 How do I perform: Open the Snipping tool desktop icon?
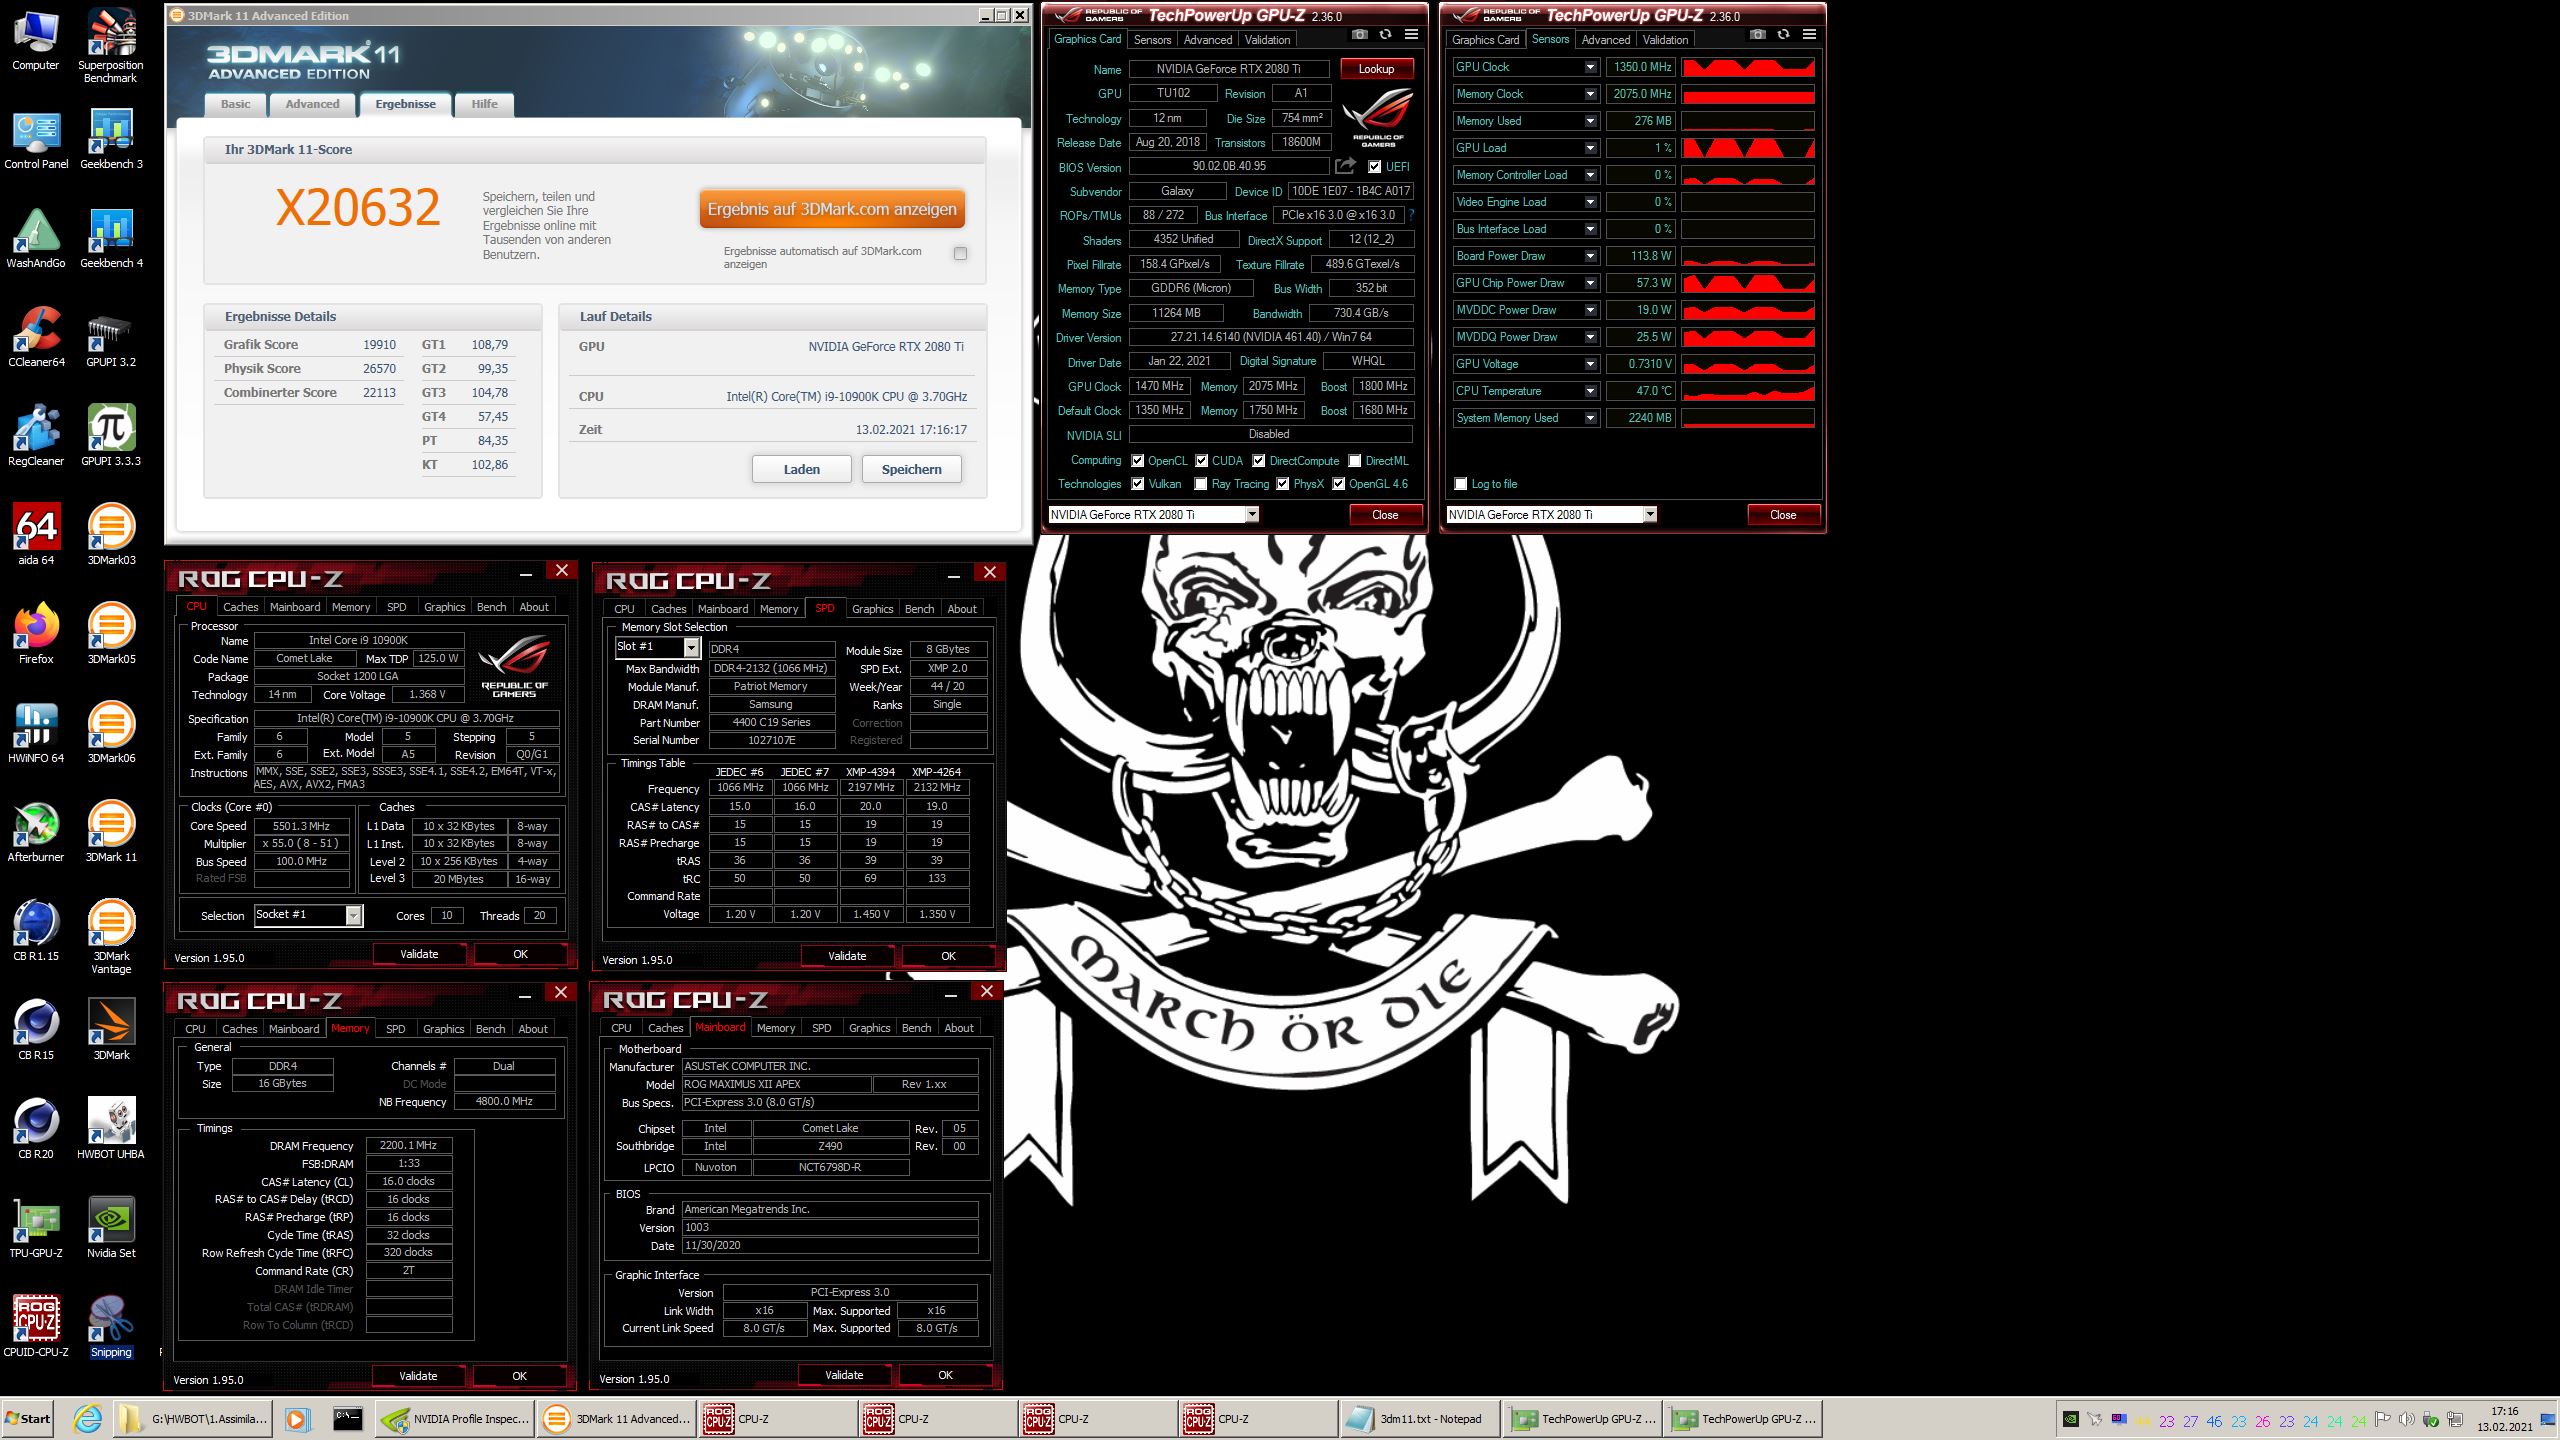click(x=111, y=1328)
